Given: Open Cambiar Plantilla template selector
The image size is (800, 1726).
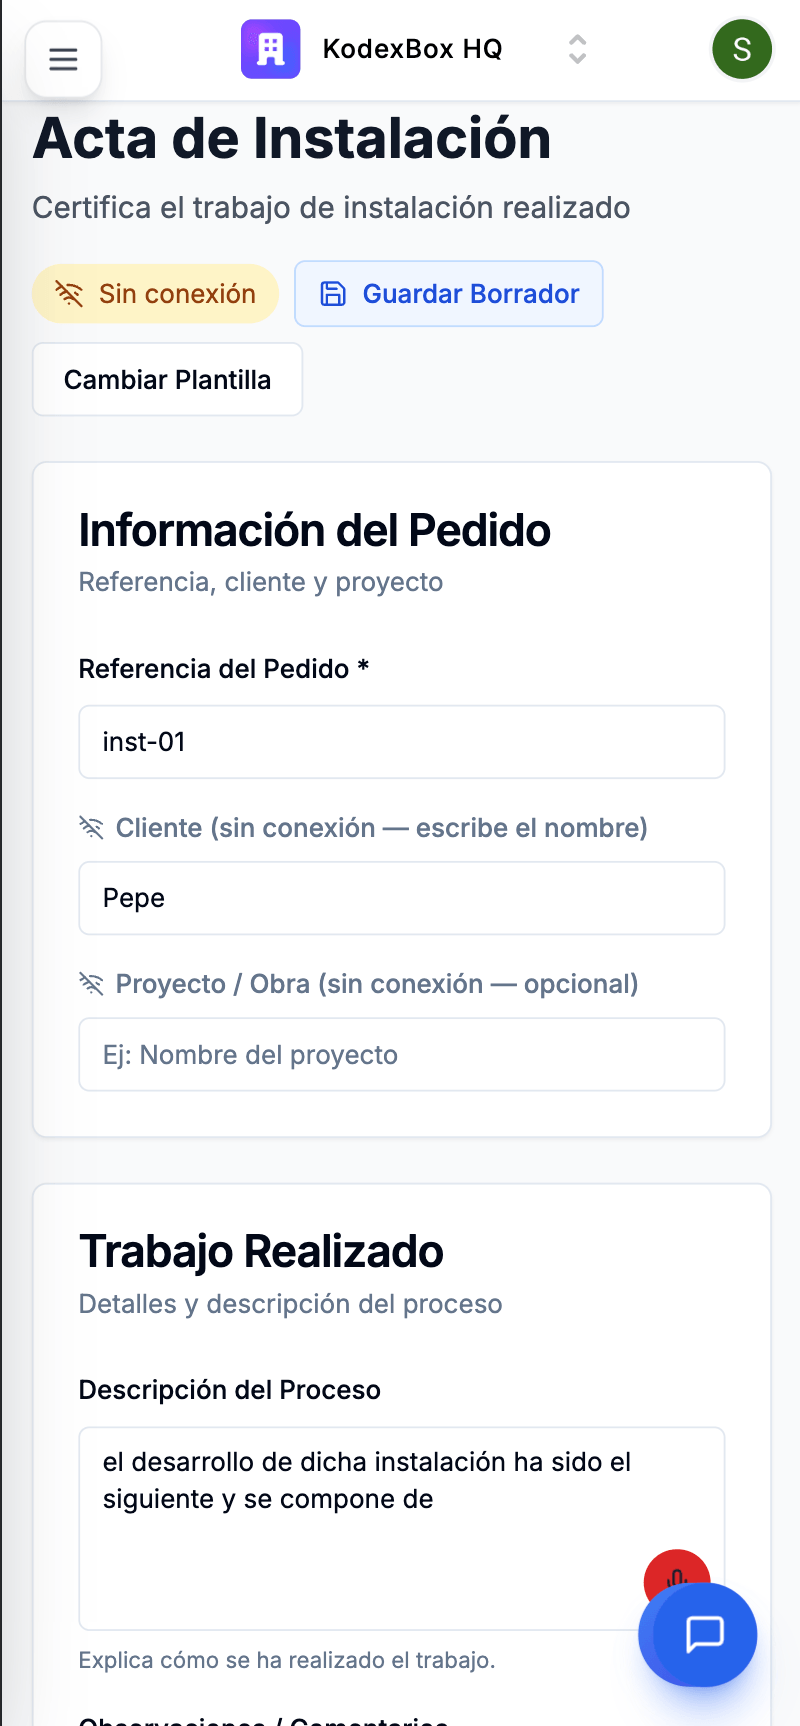Looking at the screenshot, I should click(x=167, y=379).
